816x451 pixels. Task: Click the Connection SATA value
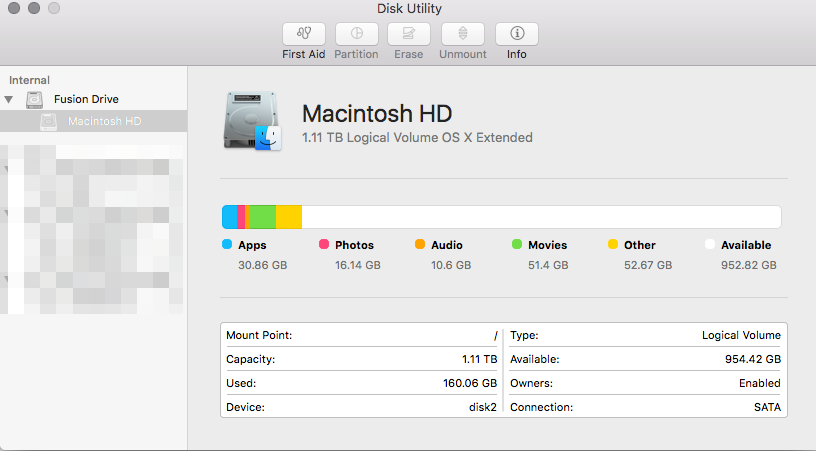(768, 407)
